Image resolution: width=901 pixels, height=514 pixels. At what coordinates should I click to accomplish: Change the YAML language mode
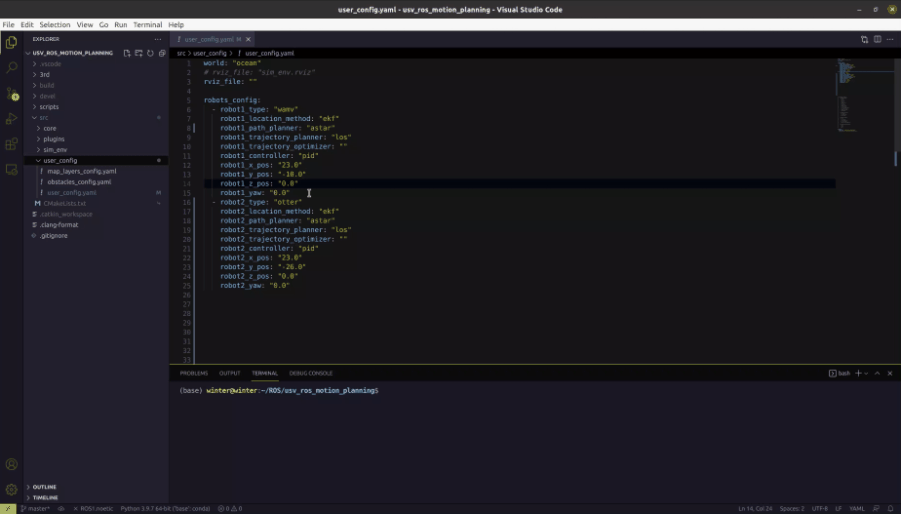tap(857, 508)
